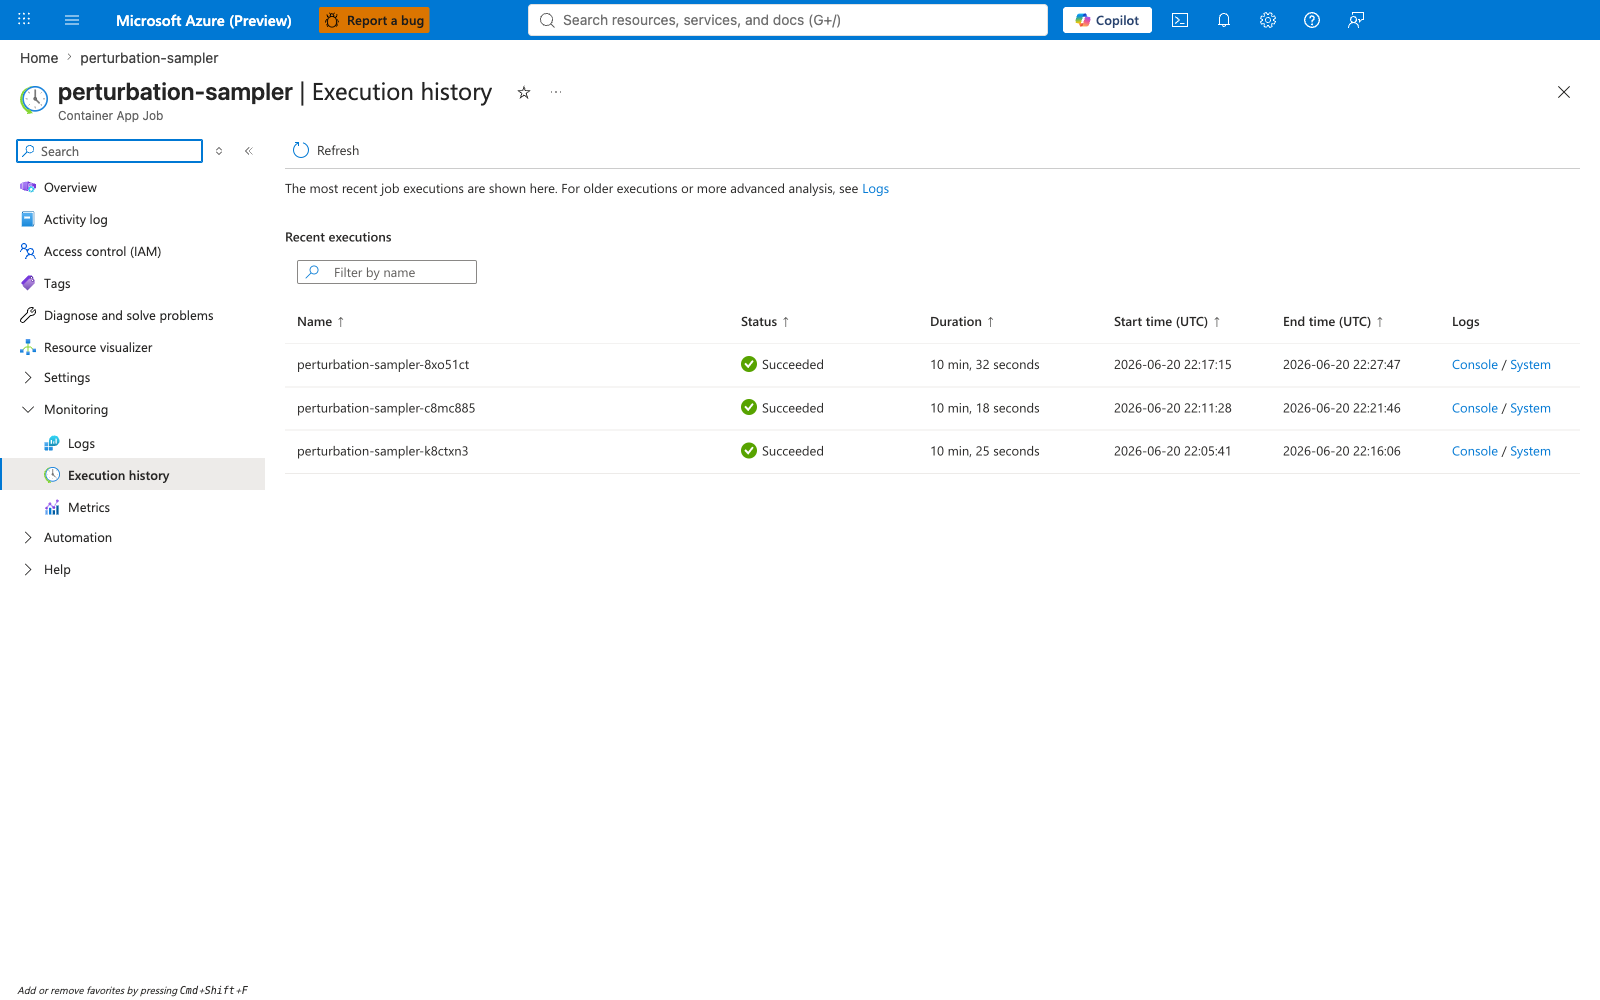This screenshot has width=1600, height=1000.
Task: Open Access control (IAM)
Action: 102,251
